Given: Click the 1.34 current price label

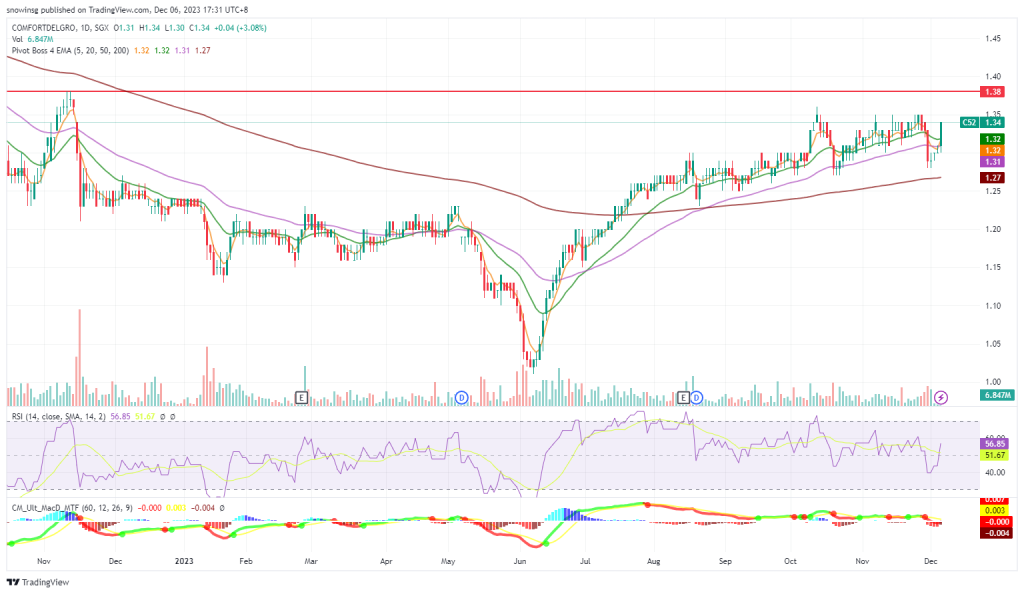Looking at the screenshot, I should (993, 122).
